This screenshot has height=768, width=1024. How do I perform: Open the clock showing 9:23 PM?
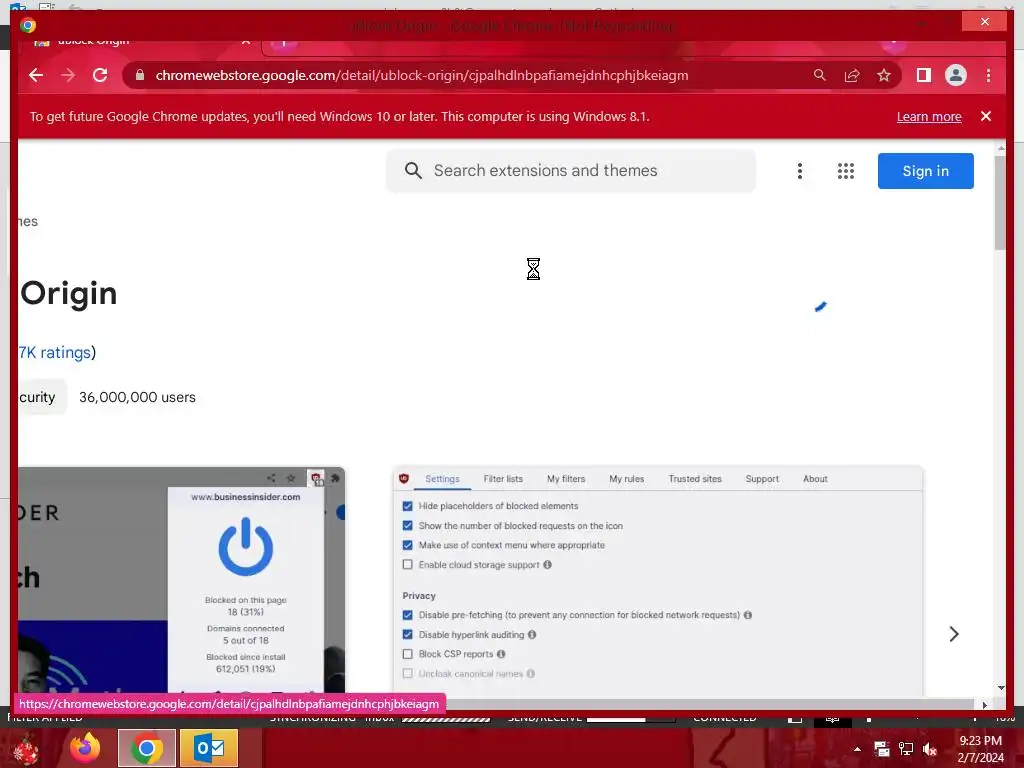click(980, 749)
